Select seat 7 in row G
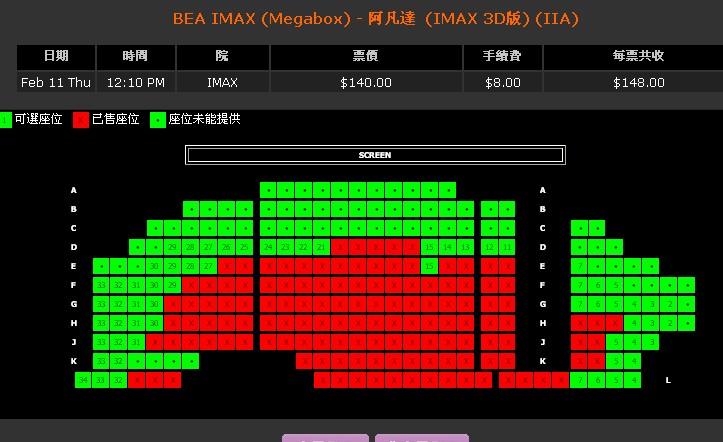The image size is (723, 442). 580,304
